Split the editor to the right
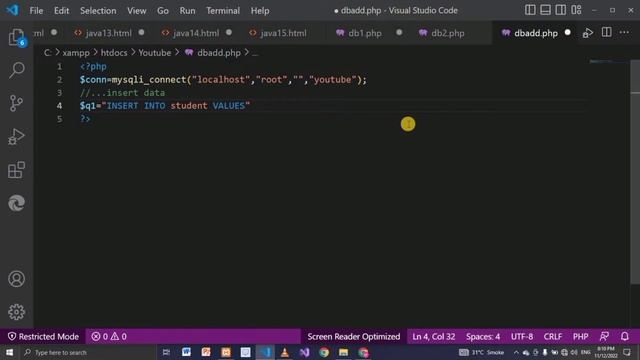This screenshot has height=360, width=640. (607, 33)
